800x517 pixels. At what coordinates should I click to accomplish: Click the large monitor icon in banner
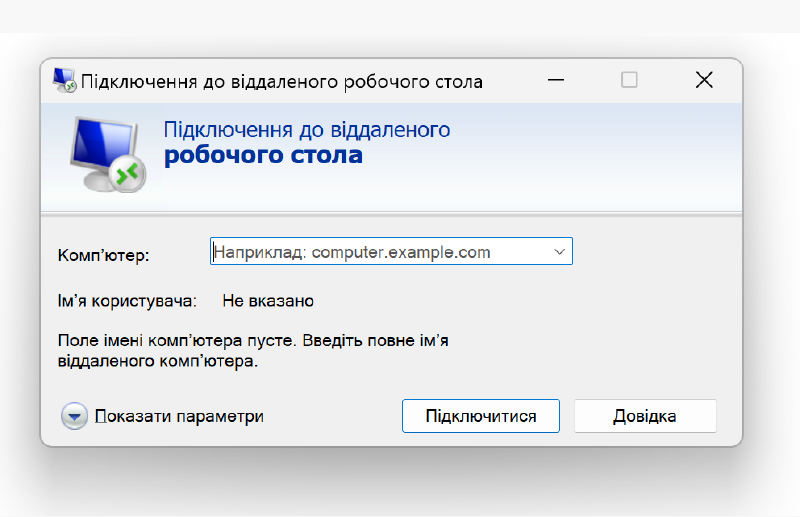[108, 154]
